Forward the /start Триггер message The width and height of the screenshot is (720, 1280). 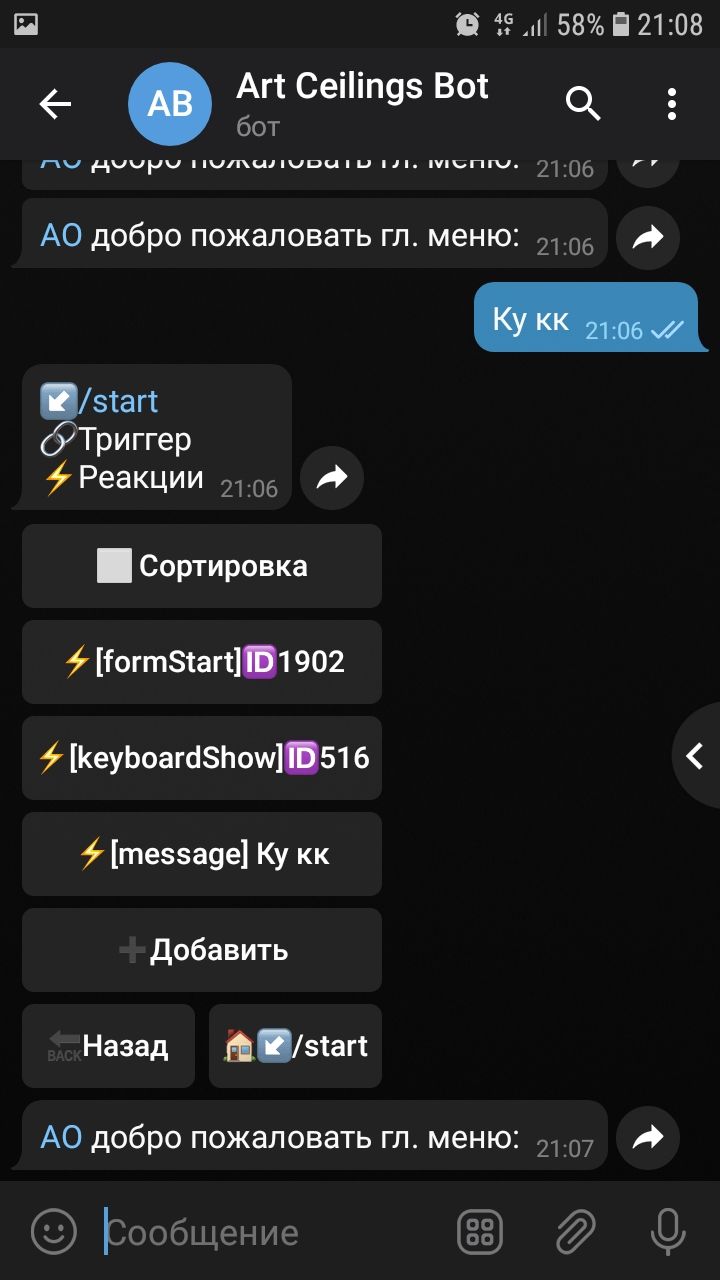click(332, 478)
